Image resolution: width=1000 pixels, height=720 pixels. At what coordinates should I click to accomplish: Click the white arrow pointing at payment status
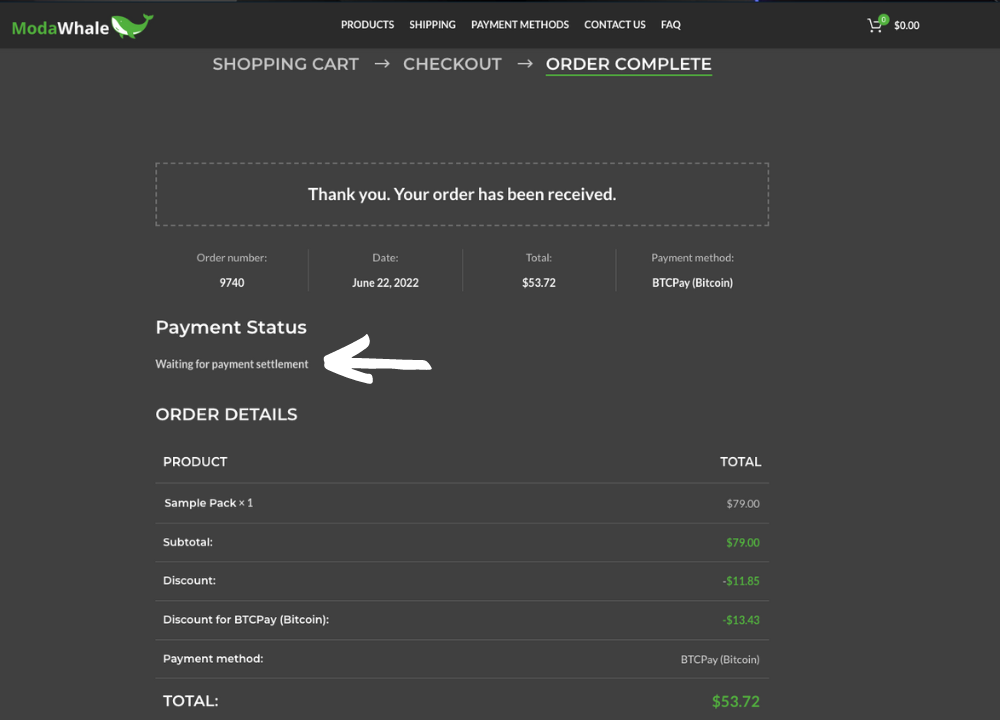(378, 360)
